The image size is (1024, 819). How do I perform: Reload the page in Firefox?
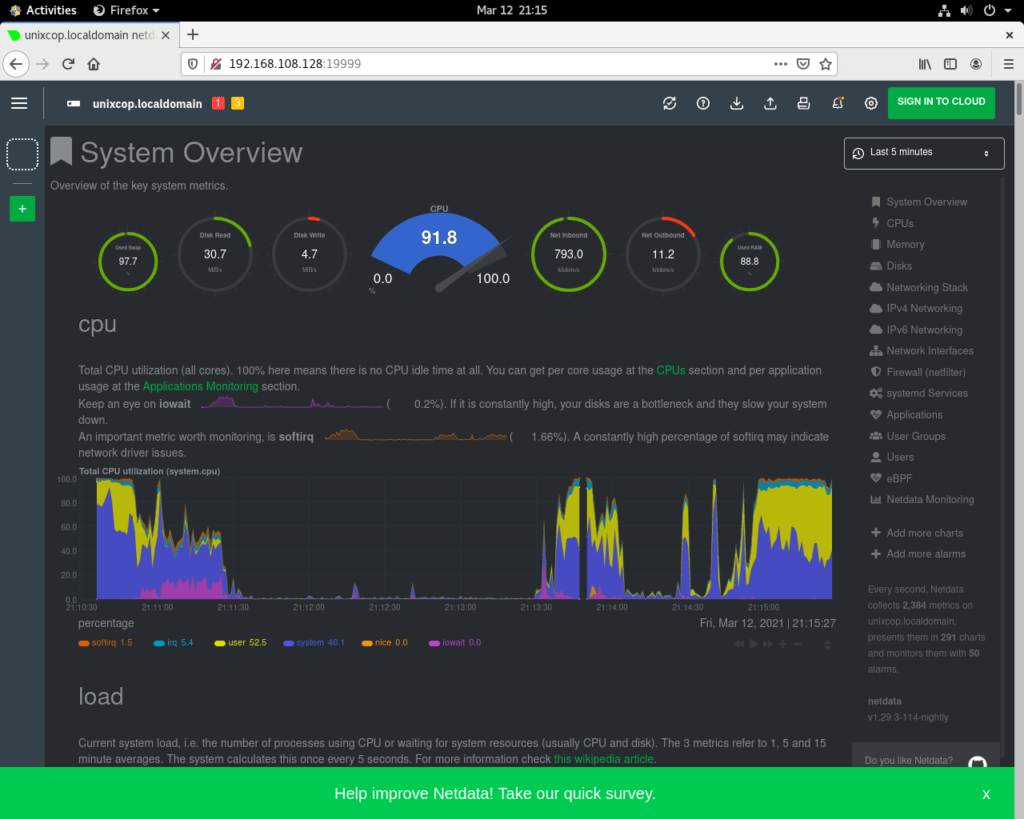click(68, 64)
